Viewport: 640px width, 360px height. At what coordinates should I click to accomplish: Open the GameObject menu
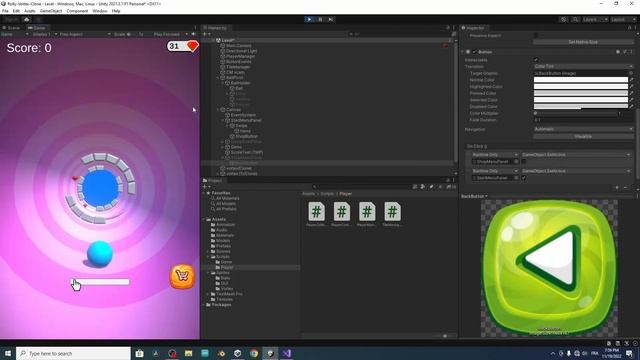coord(51,11)
